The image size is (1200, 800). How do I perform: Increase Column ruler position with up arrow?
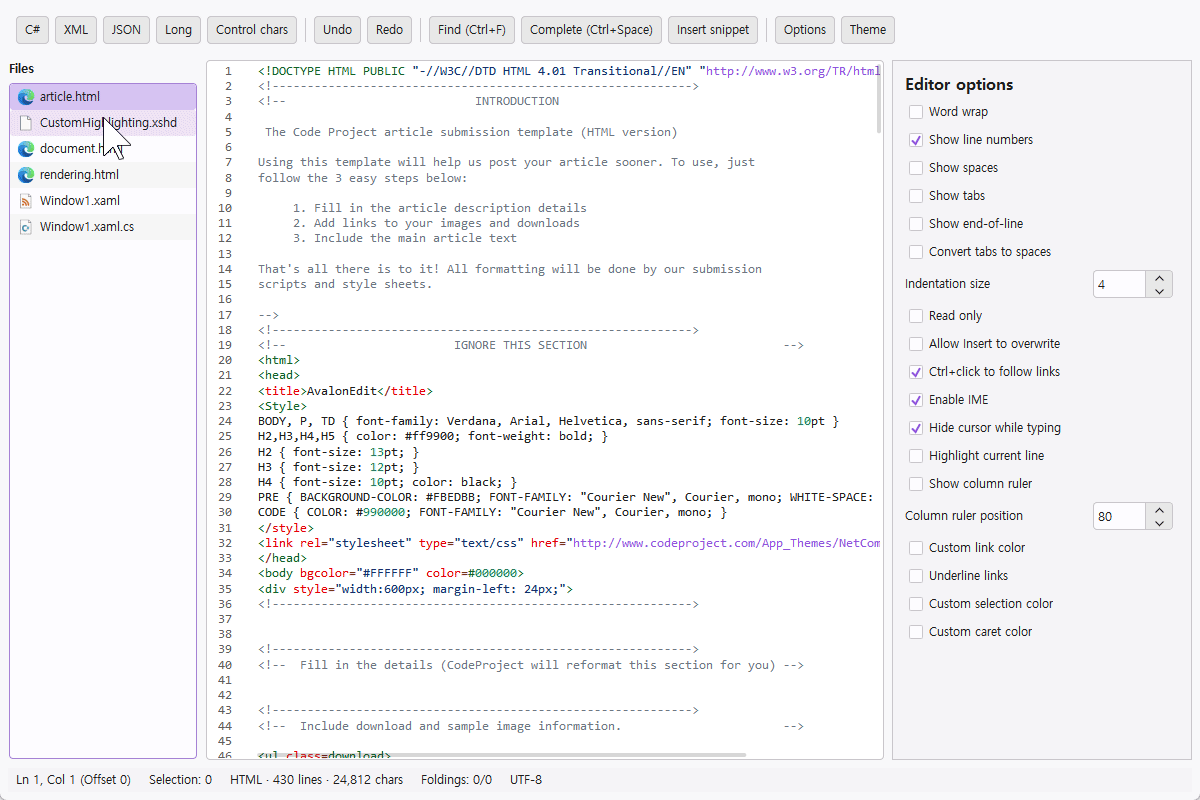click(x=1159, y=510)
